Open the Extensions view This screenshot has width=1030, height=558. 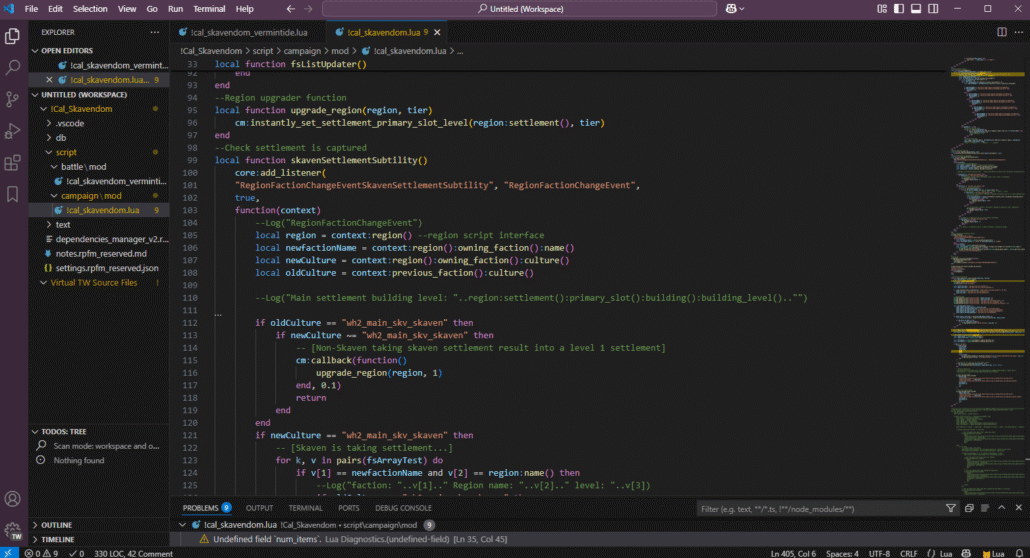click(12, 162)
